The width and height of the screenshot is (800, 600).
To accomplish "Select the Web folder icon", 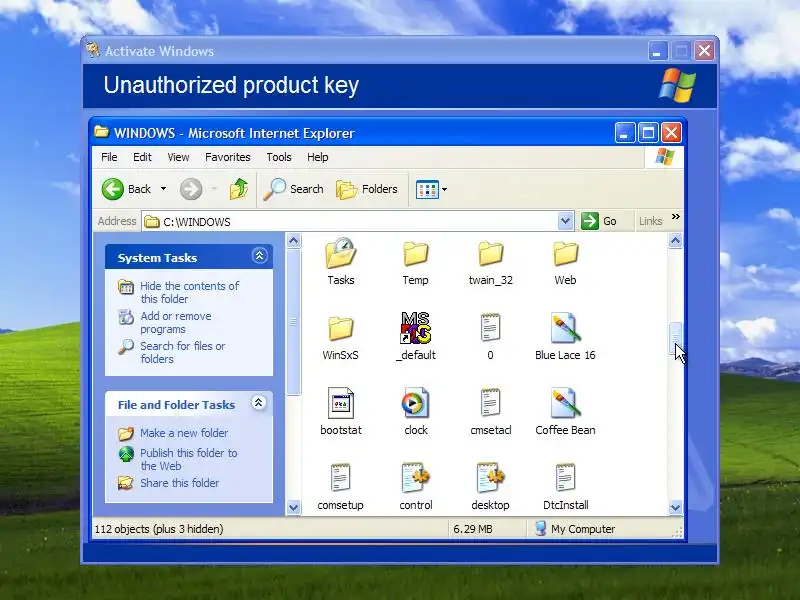I will (x=565, y=254).
